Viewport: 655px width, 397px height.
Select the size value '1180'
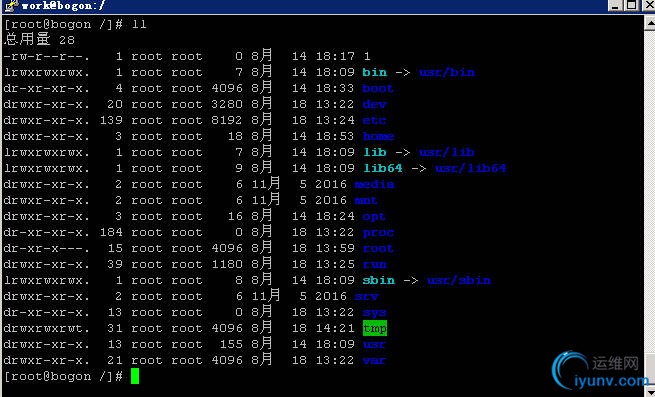227,264
